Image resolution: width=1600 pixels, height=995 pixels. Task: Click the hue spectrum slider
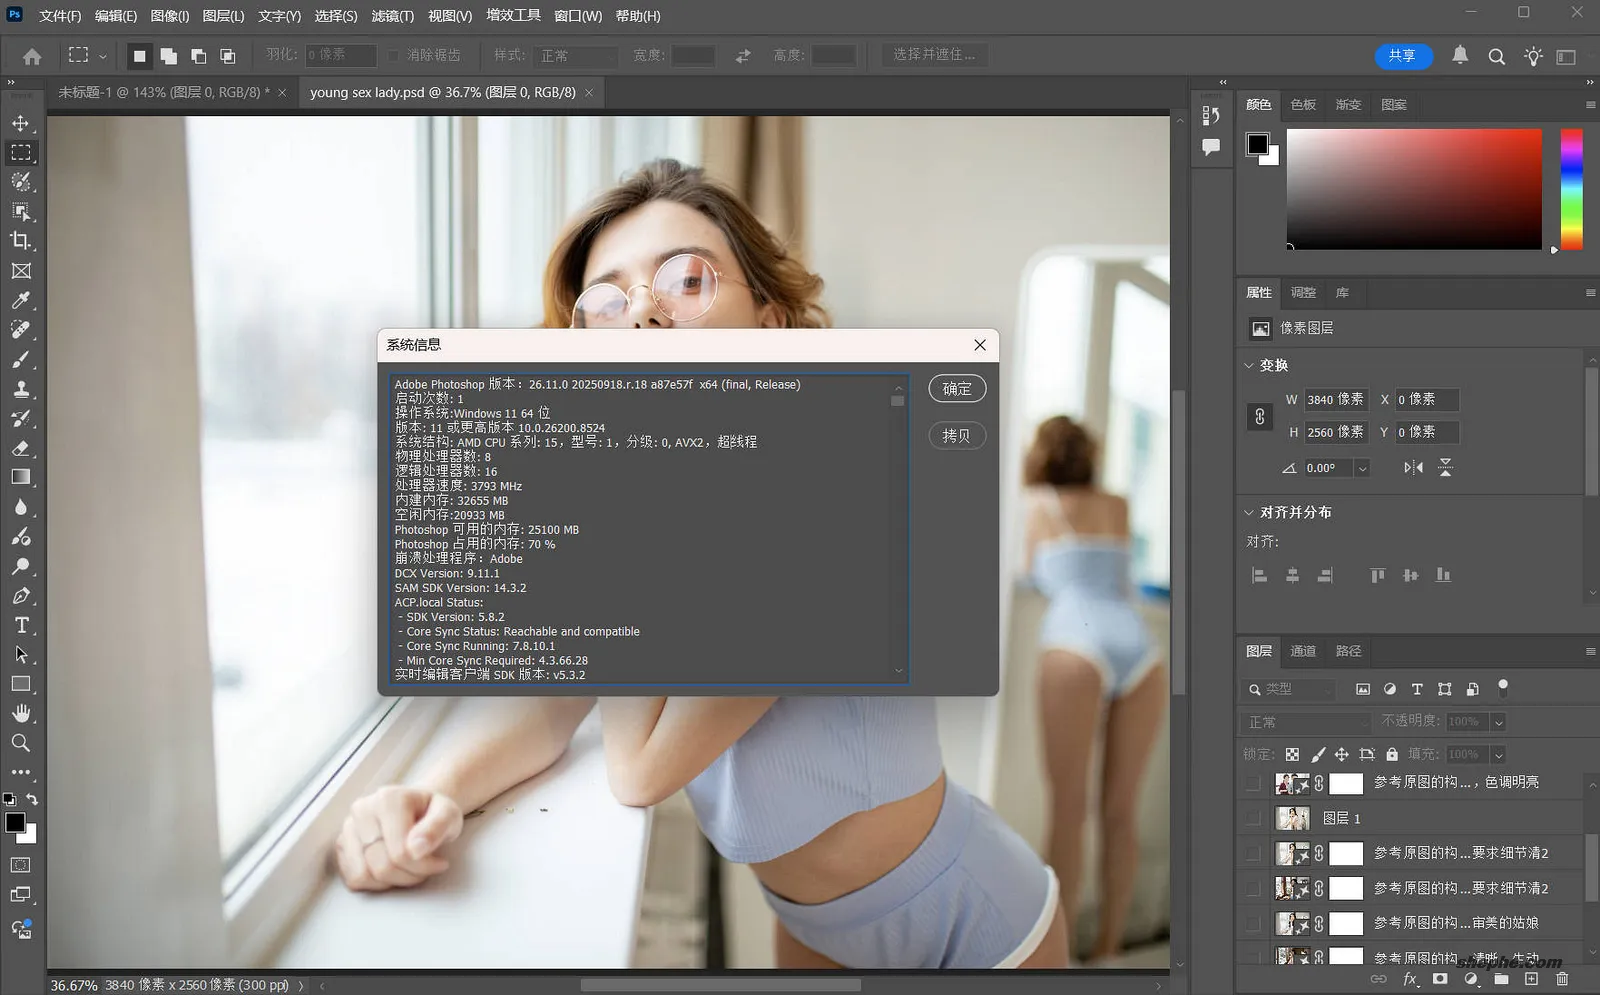[1571, 189]
